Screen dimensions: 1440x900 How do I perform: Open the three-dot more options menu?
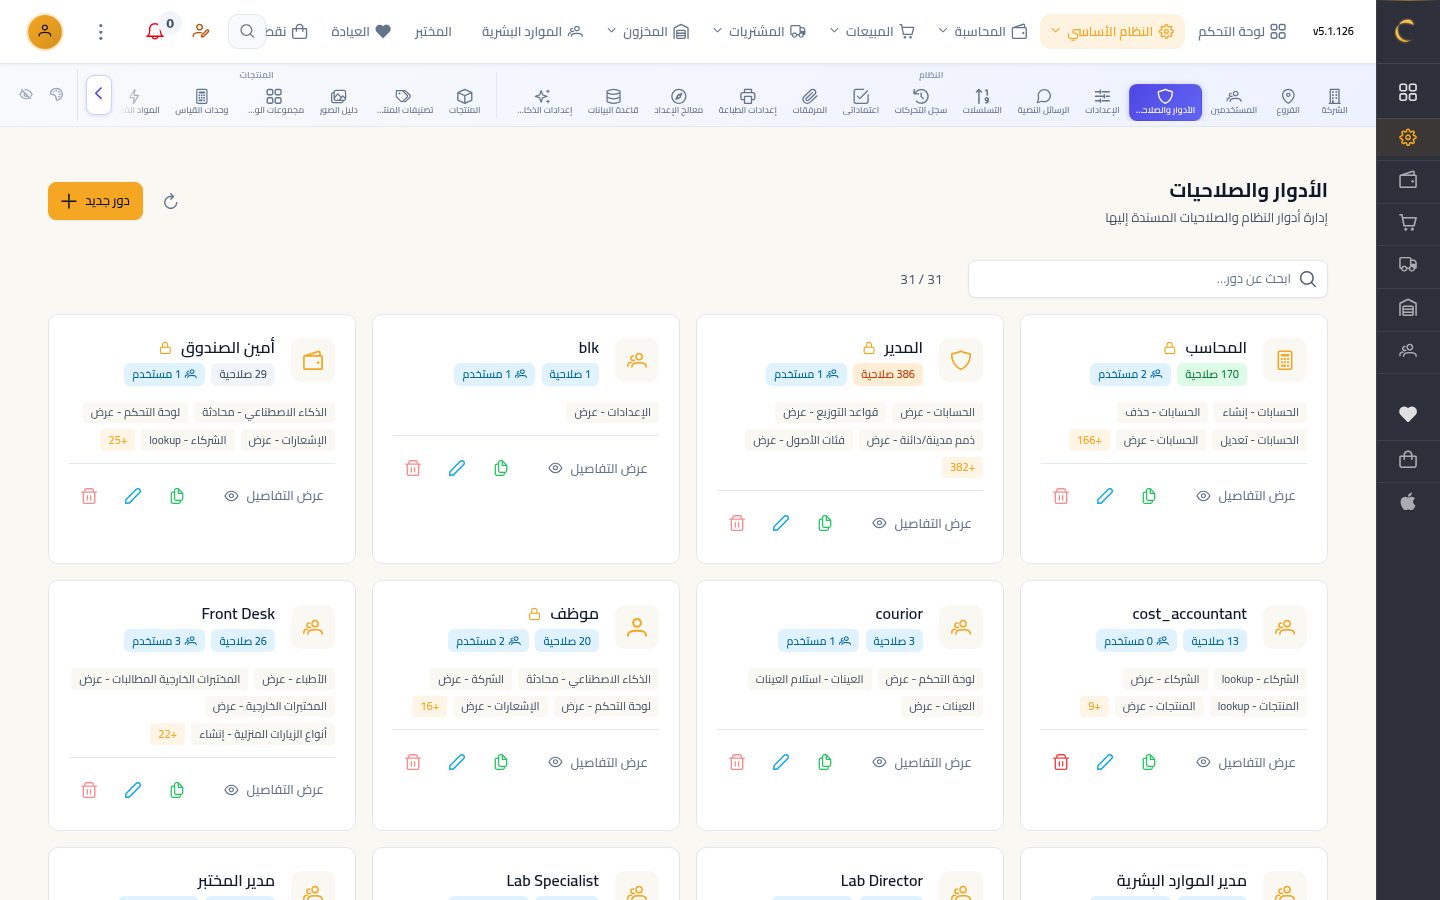(x=101, y=32)
